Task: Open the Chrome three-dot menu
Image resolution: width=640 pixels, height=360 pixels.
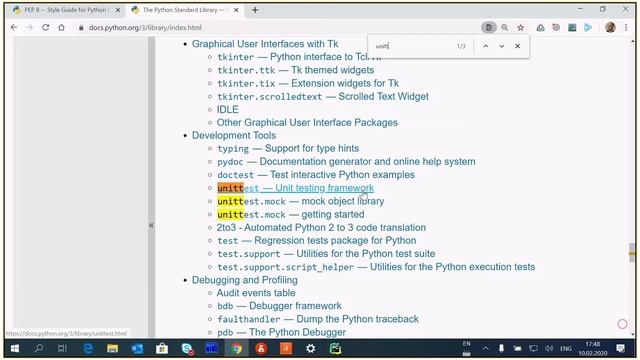Action: [626, 27]
